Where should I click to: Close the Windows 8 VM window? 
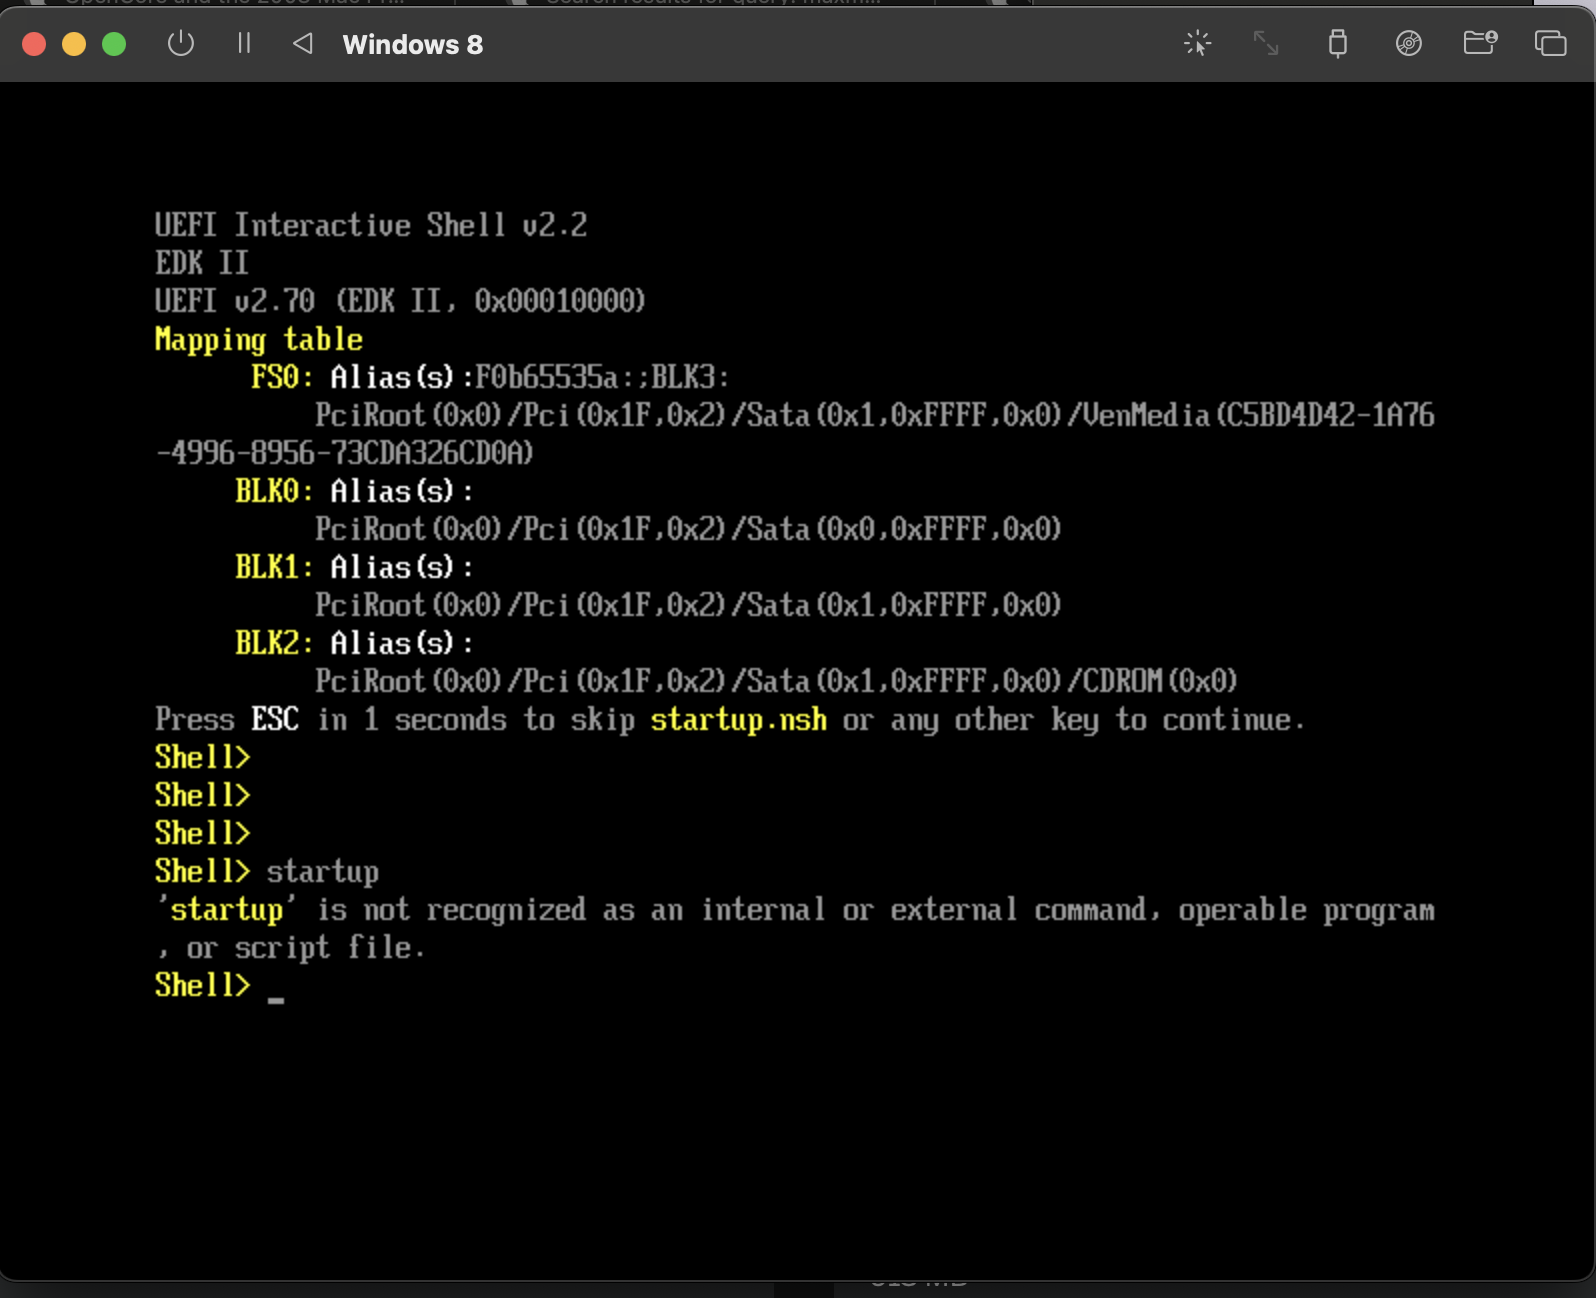[34, 44]
